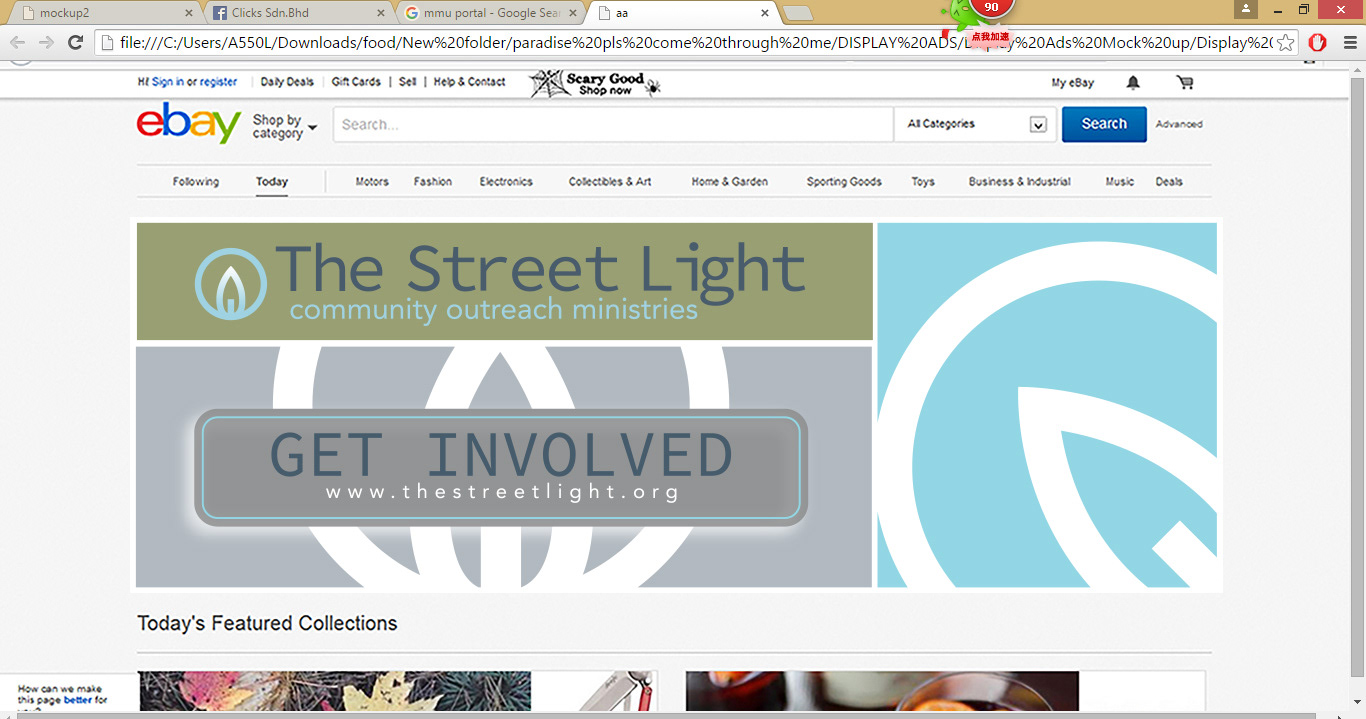Click the browser back arrow
This screenshot has height=719, width=1366.
[x=17, y=42]
